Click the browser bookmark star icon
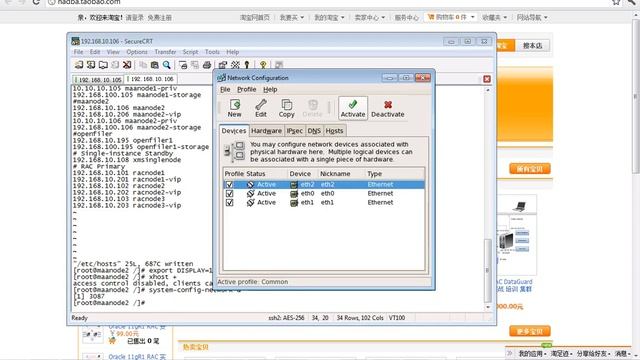The height and width of the screenshot is (360, 640). coord(616,2)
